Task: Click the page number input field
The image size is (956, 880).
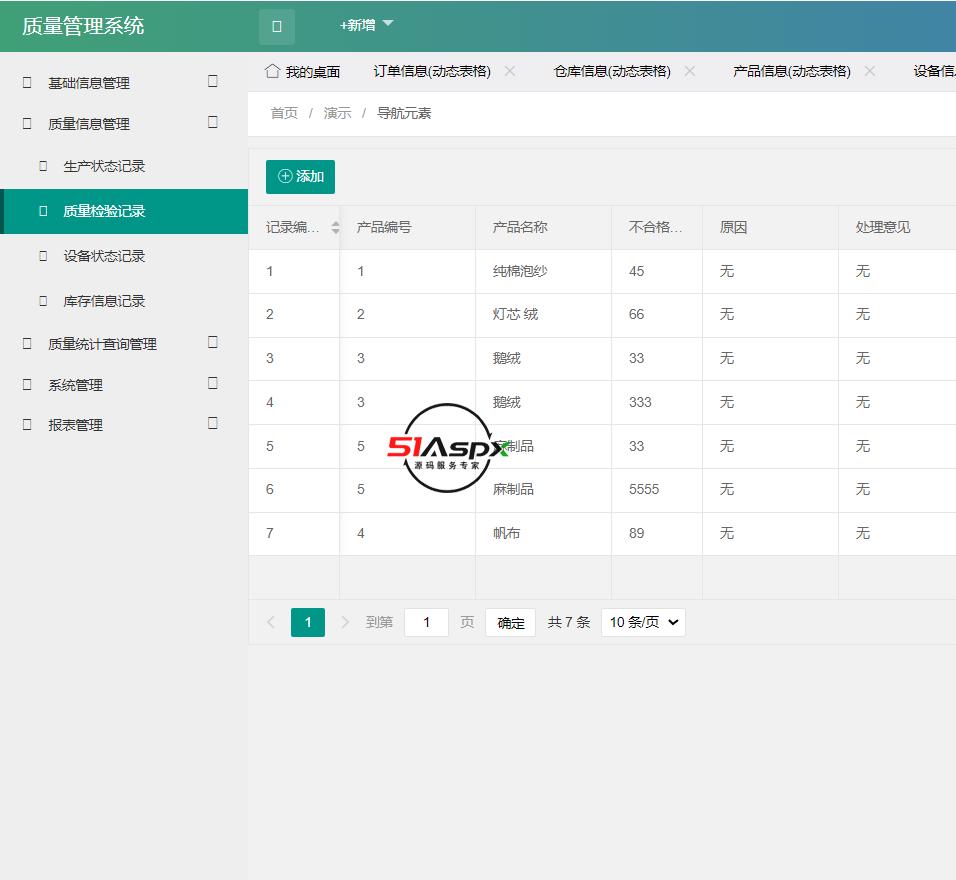Action: [x=426, y=622]
